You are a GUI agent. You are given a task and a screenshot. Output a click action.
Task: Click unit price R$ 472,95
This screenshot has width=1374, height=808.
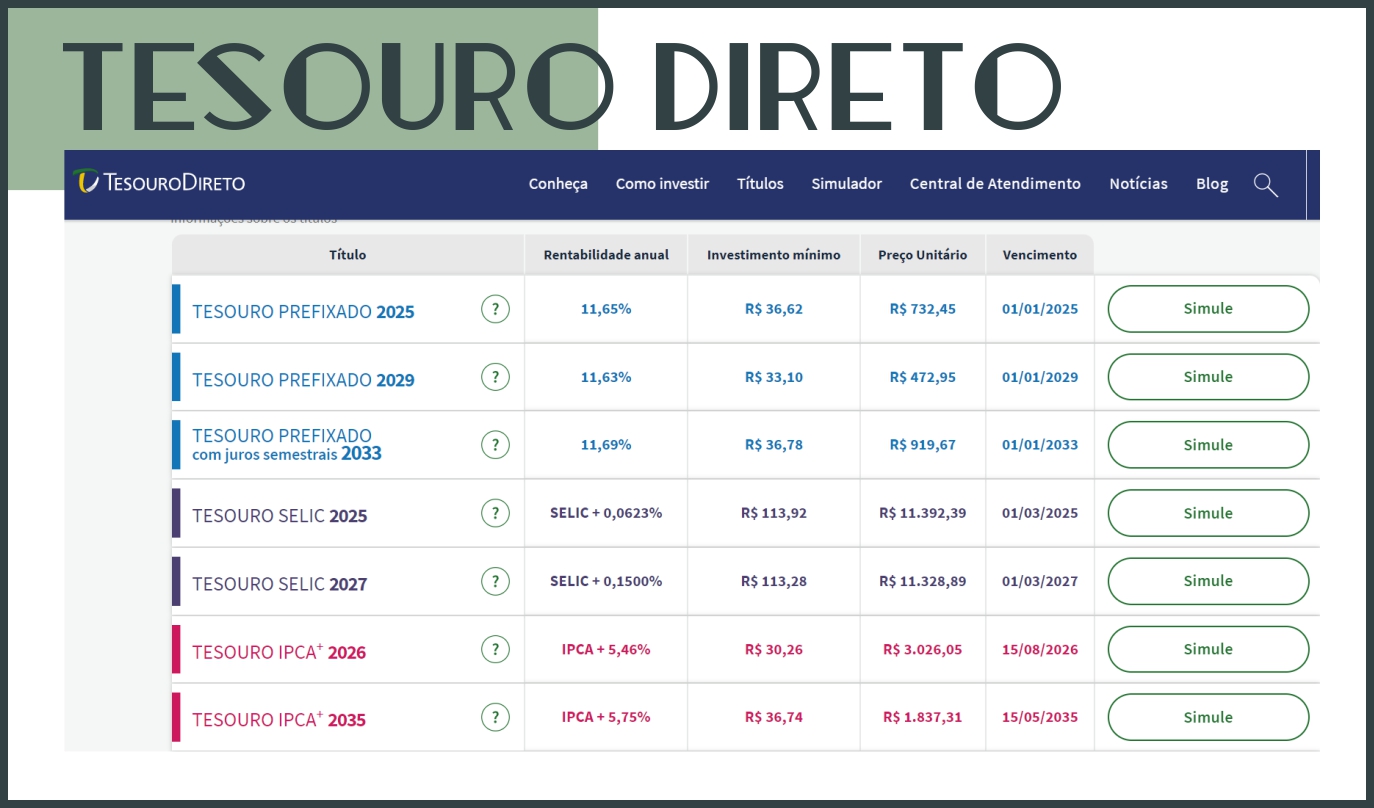(923, 377)
